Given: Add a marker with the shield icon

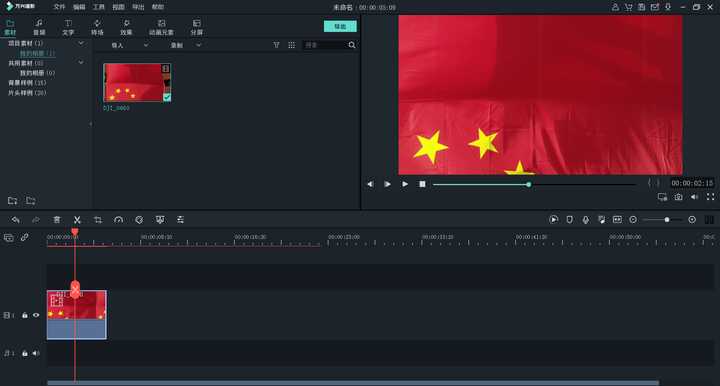Looking at the screenshot, I should (569, 220).
